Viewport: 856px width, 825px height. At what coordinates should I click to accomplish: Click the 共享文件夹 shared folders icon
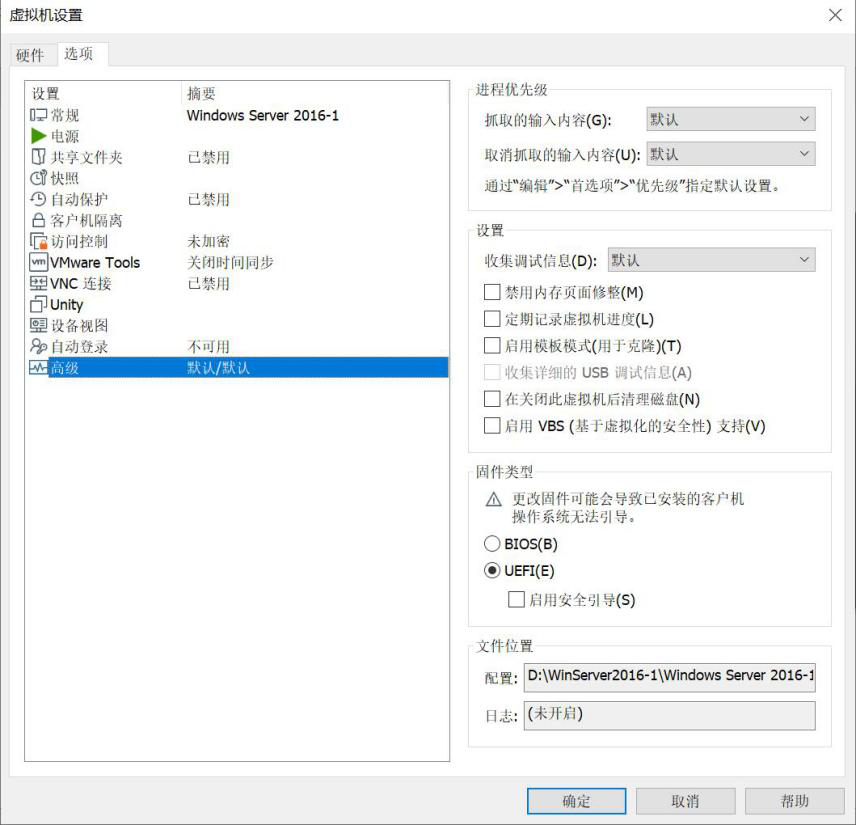click(x=38, y=157)
